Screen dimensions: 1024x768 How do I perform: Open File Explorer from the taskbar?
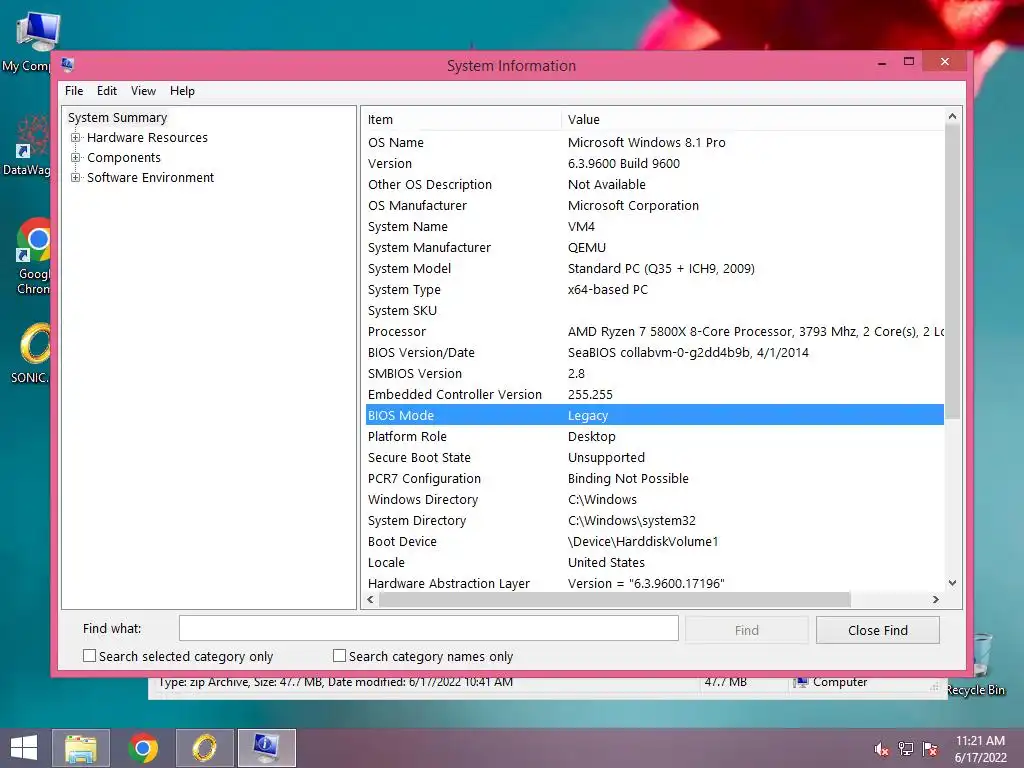click(x=81, y=748)
